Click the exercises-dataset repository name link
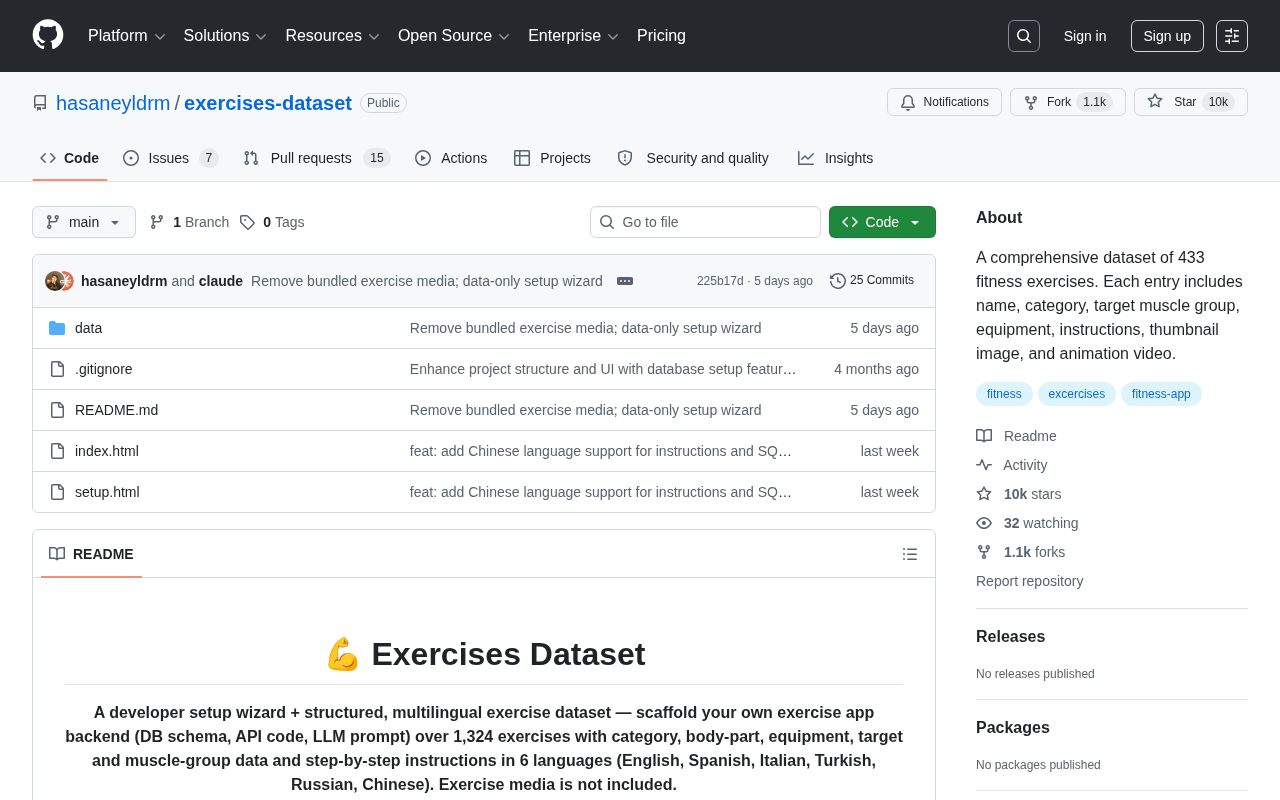1280x800 pixels. [x=268, y=103]
